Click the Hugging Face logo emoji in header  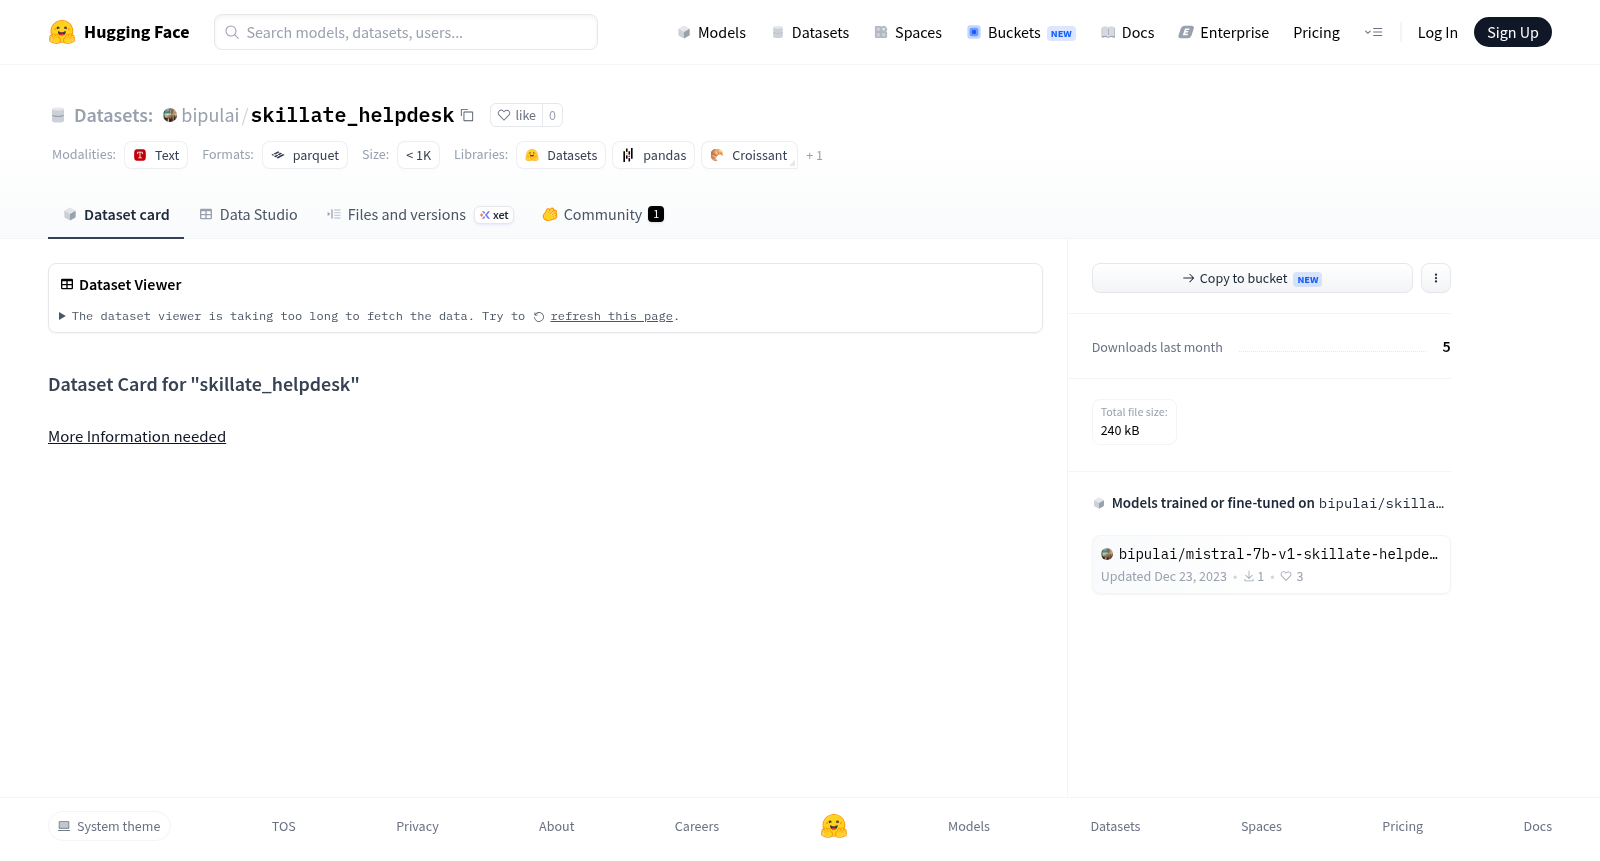62,32
